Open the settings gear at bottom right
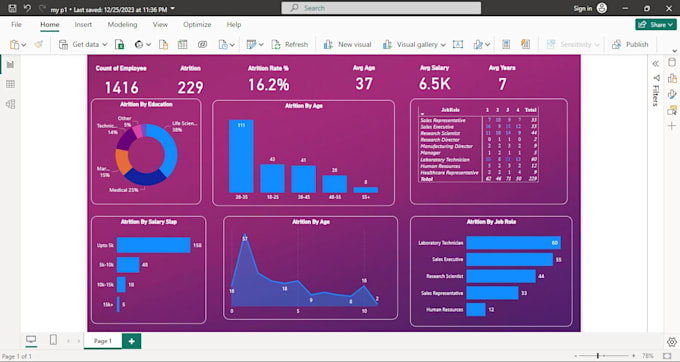This screenshot has width=680, height=362. point(672,342)
